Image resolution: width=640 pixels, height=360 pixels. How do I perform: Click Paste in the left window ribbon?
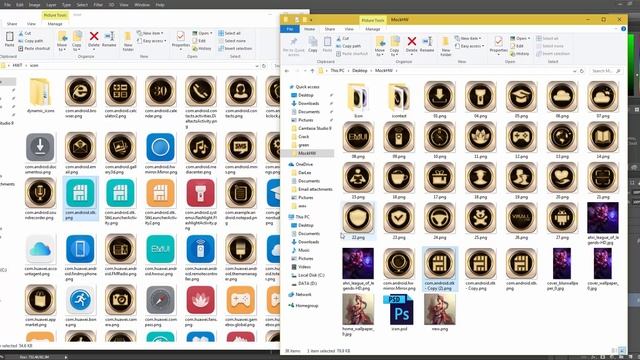click(9, 40)
